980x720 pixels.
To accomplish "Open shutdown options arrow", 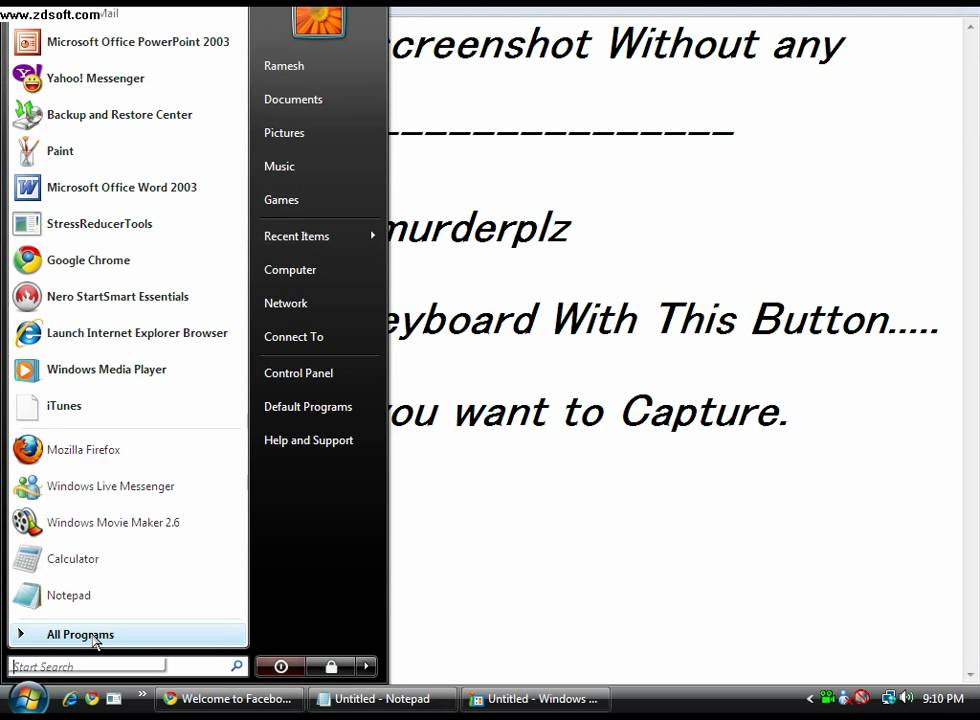I will pyautogui.click(x=366, y=666).
